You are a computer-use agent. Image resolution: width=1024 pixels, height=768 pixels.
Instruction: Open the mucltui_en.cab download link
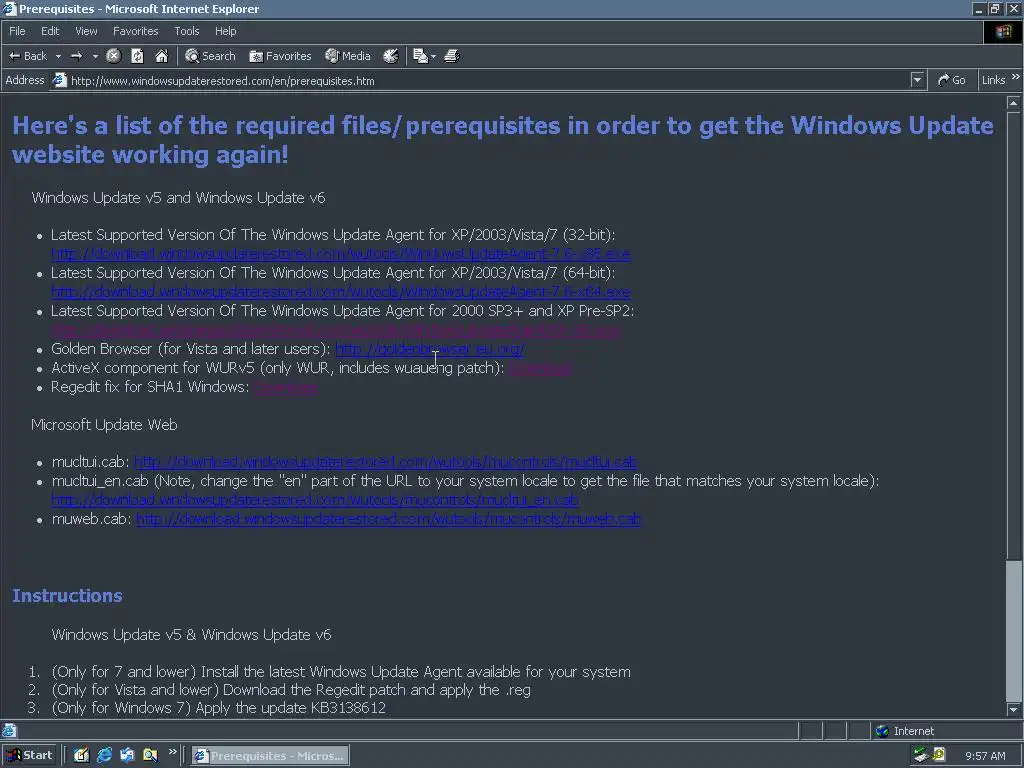click(x=315, y=500)
